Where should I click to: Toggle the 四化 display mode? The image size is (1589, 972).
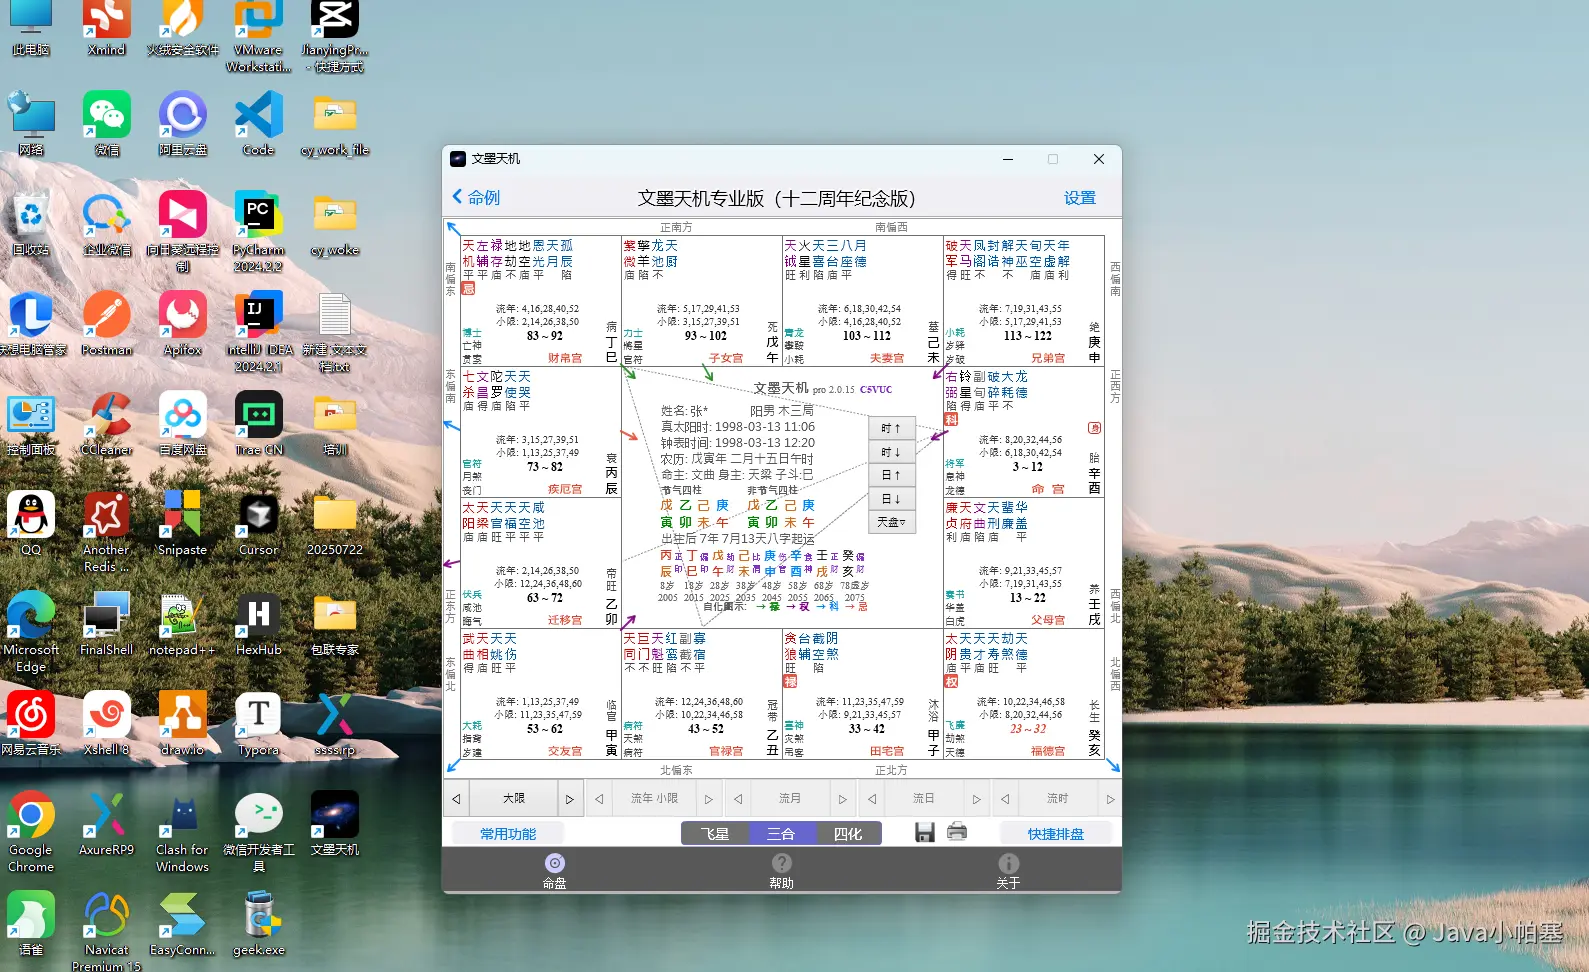[x=848, y=833]
